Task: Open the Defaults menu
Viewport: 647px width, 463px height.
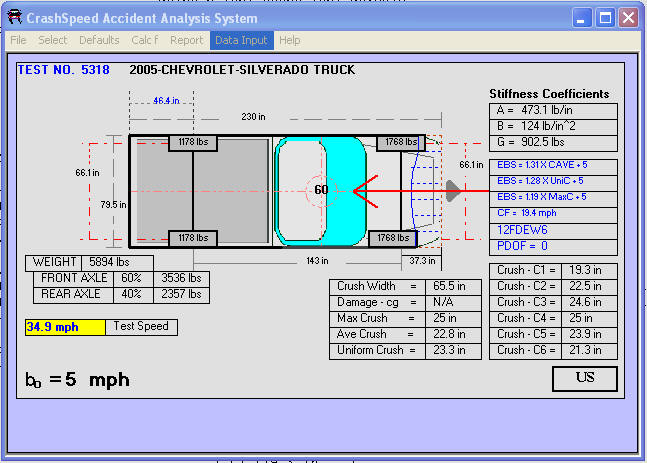Action: point(99,40)
